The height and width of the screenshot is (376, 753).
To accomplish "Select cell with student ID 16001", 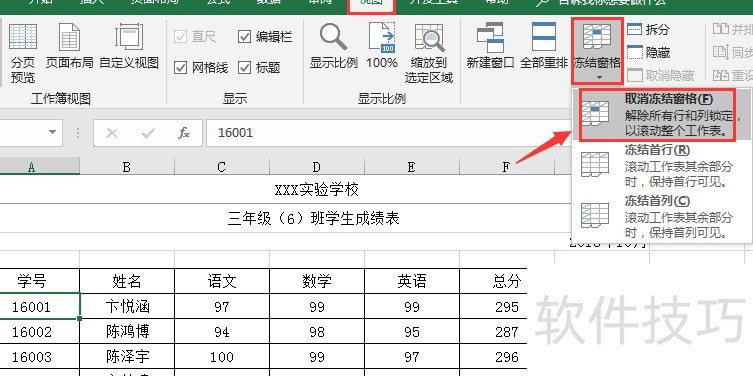I will click(x=40, y=306).
